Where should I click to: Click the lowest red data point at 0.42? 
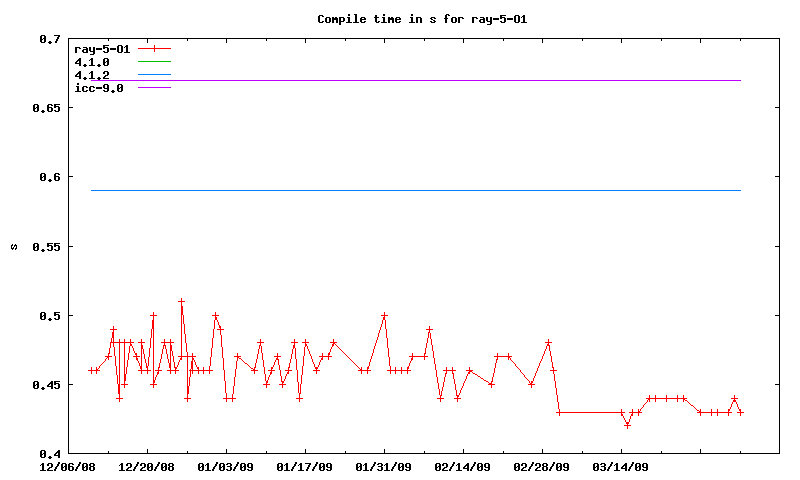click(627, 426)
